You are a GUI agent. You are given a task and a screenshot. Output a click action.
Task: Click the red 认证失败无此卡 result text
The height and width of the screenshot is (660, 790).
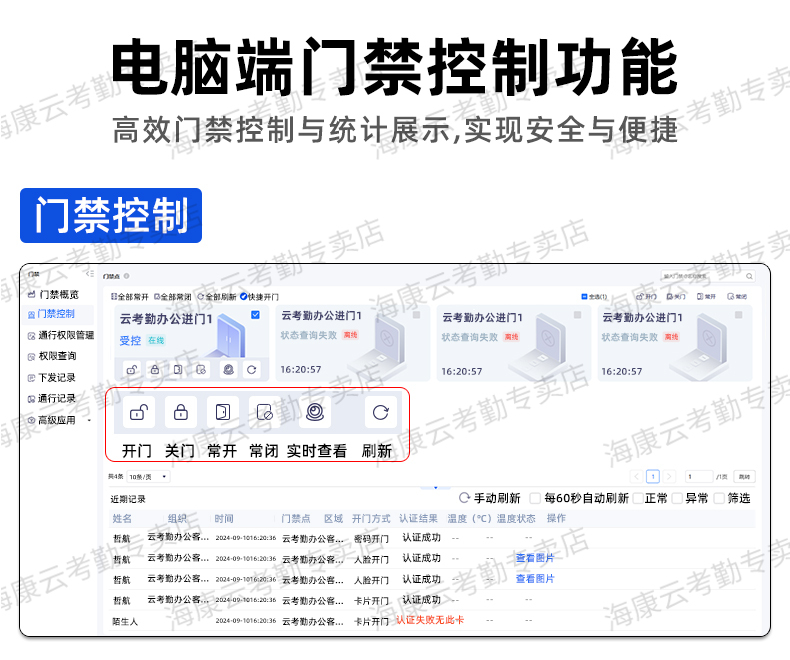click(x=430, y=620)
